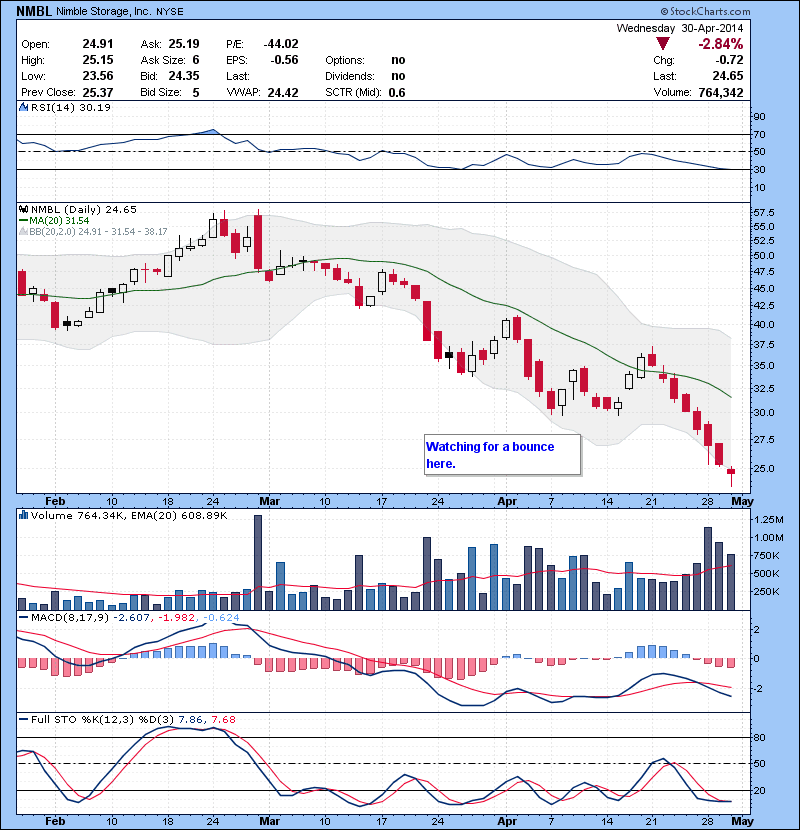800x830 pixels.
Task: Click the 70 level label on RSI axis
Action: [760, 134]
